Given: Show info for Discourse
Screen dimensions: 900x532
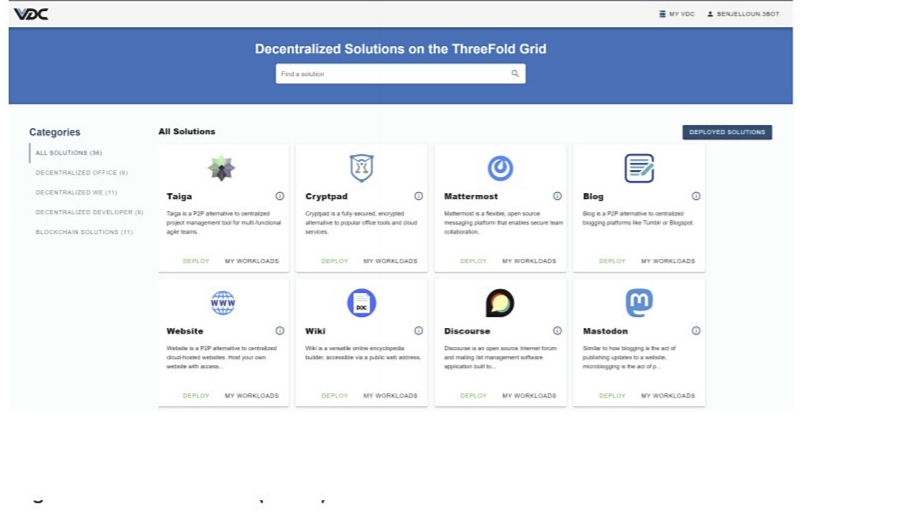Looking at the screenshot, I should point(557,331).
